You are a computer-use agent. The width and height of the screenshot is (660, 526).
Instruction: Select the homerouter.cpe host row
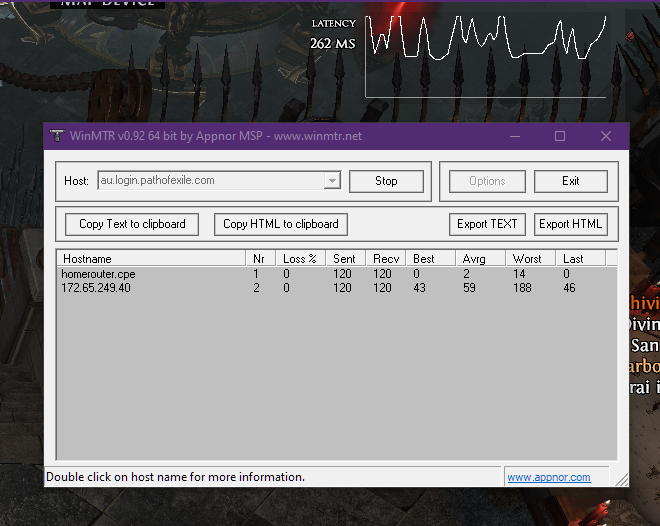pos(337,274)
